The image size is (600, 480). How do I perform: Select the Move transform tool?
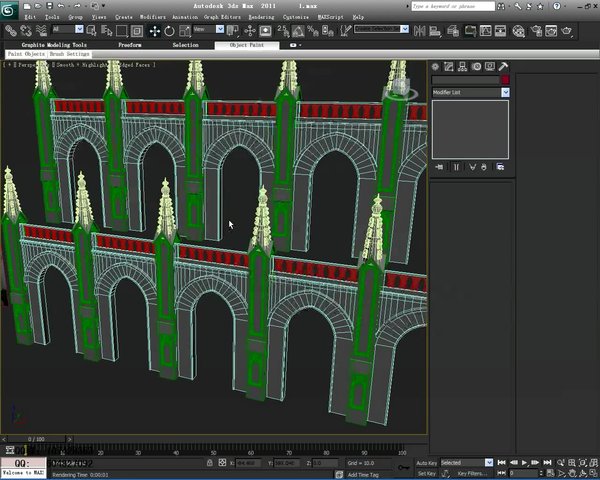pos(155,31)
